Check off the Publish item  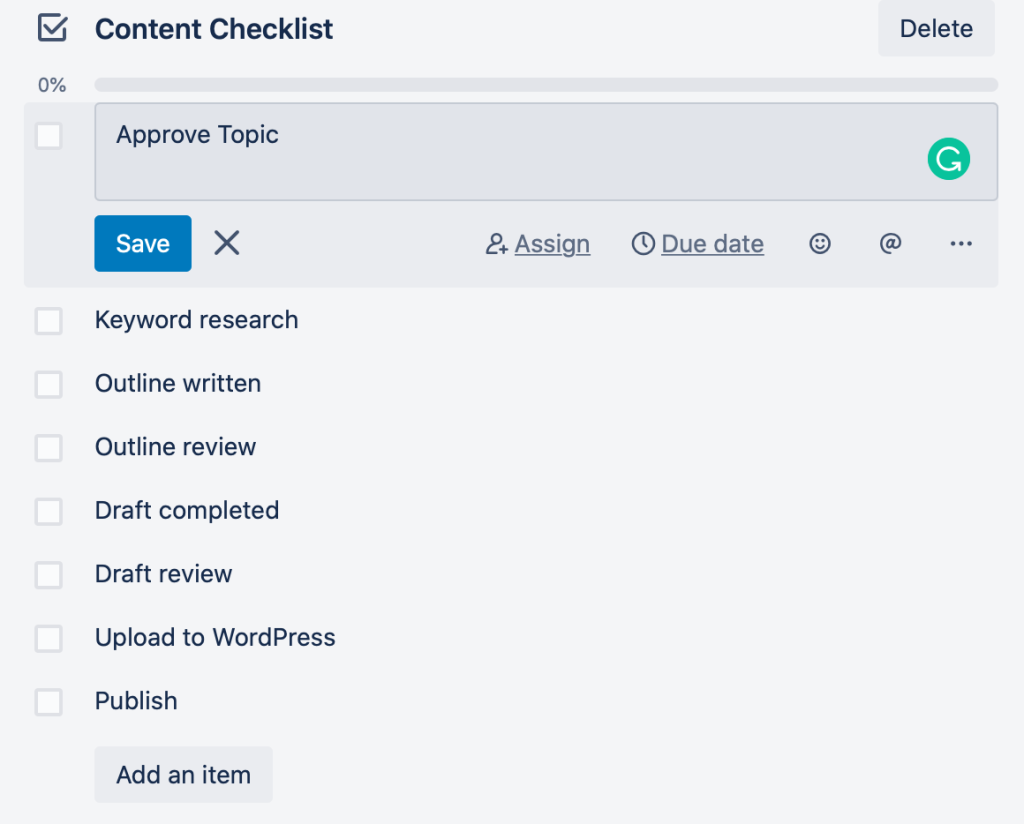(x=49, y=702)
